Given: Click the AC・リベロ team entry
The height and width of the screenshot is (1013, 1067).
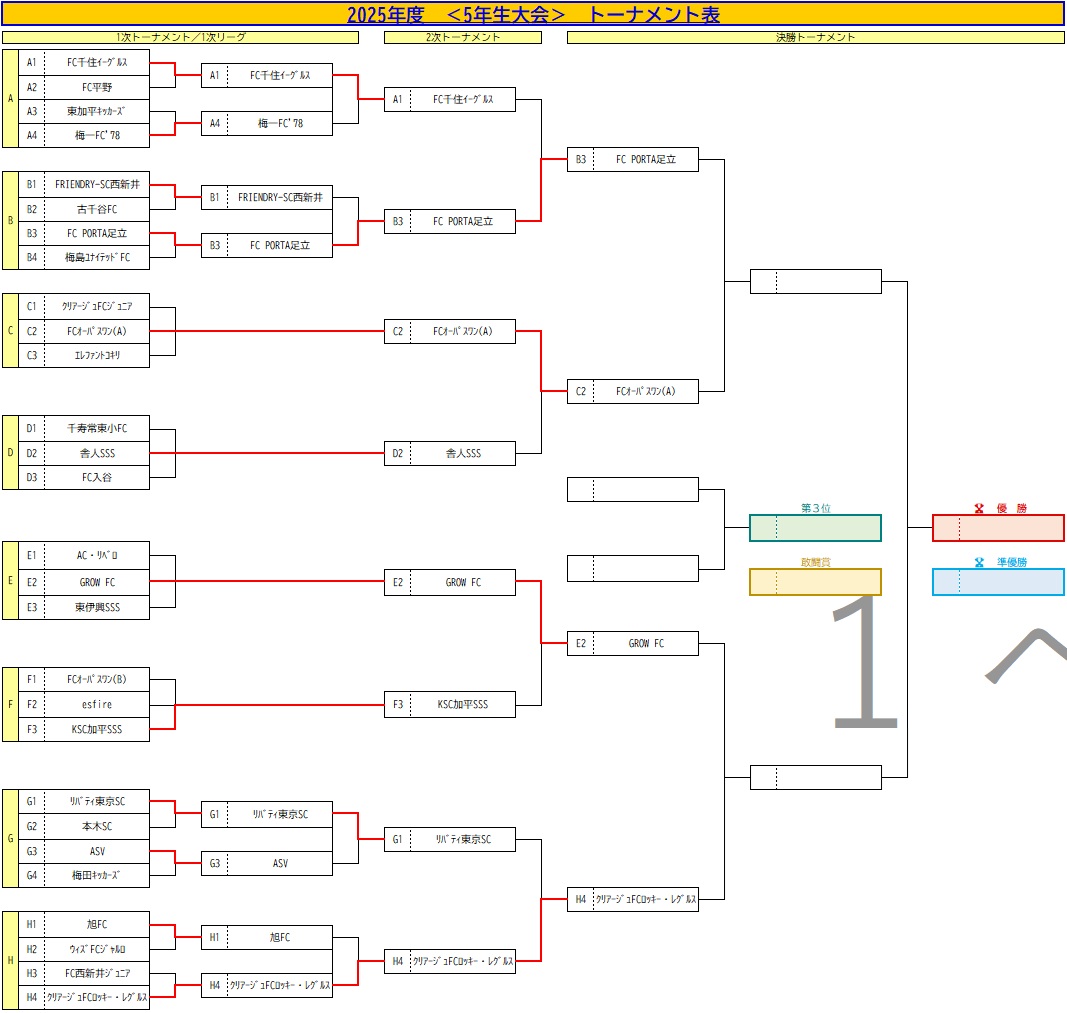Looking at the screenshot, I should [97, 555].
